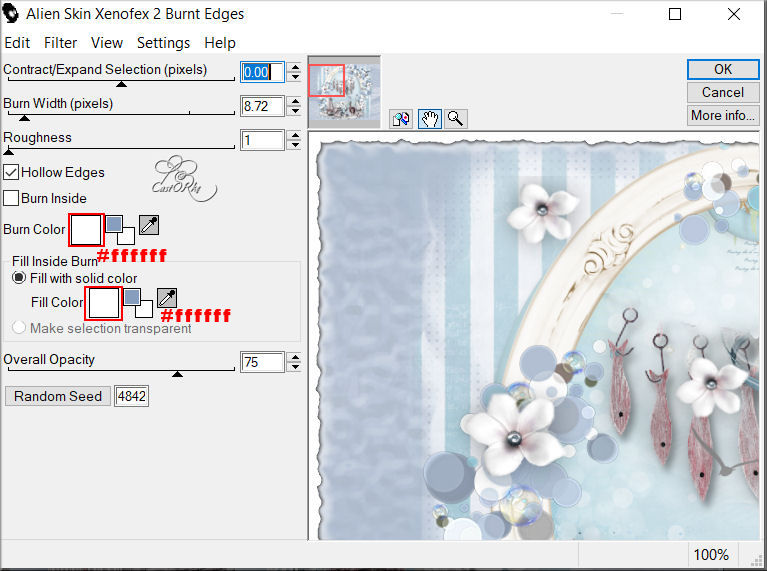Increase Overall Opacity value
Screen dimensions: 767x571
[x=294, y=357]
